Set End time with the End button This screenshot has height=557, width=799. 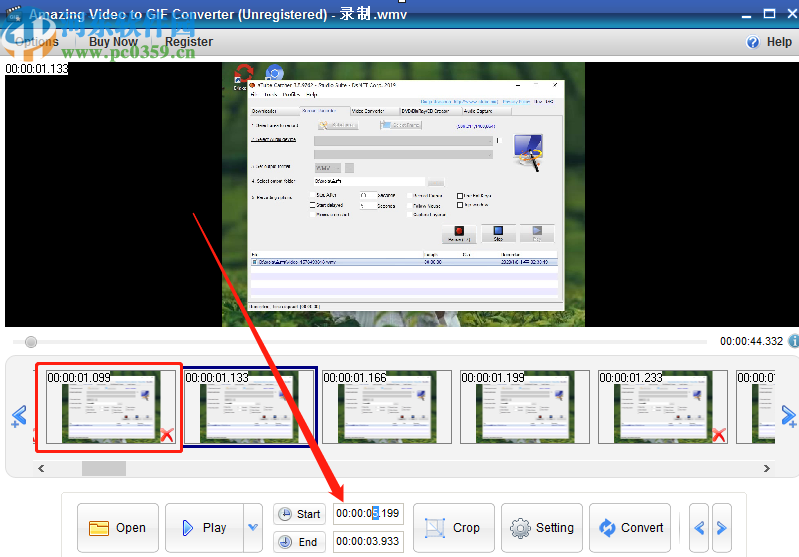point(299,542)
